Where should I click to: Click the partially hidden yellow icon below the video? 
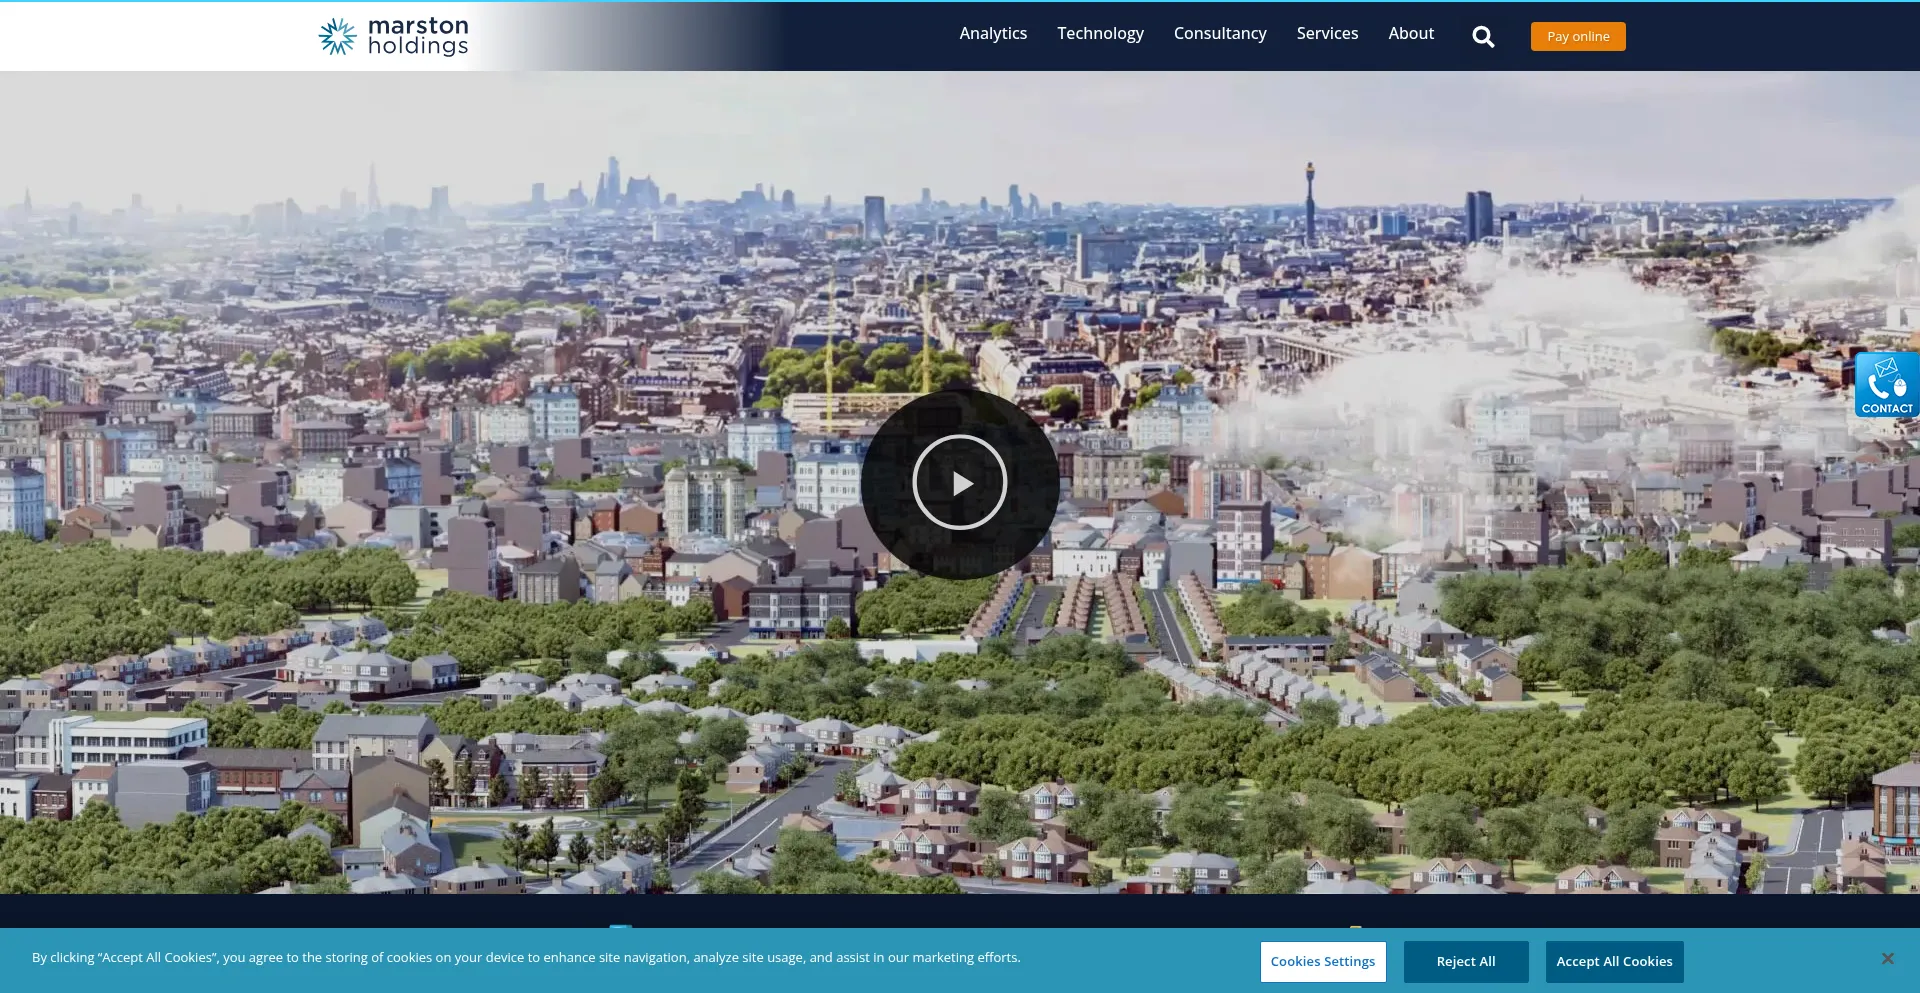tap(1355, 927)
